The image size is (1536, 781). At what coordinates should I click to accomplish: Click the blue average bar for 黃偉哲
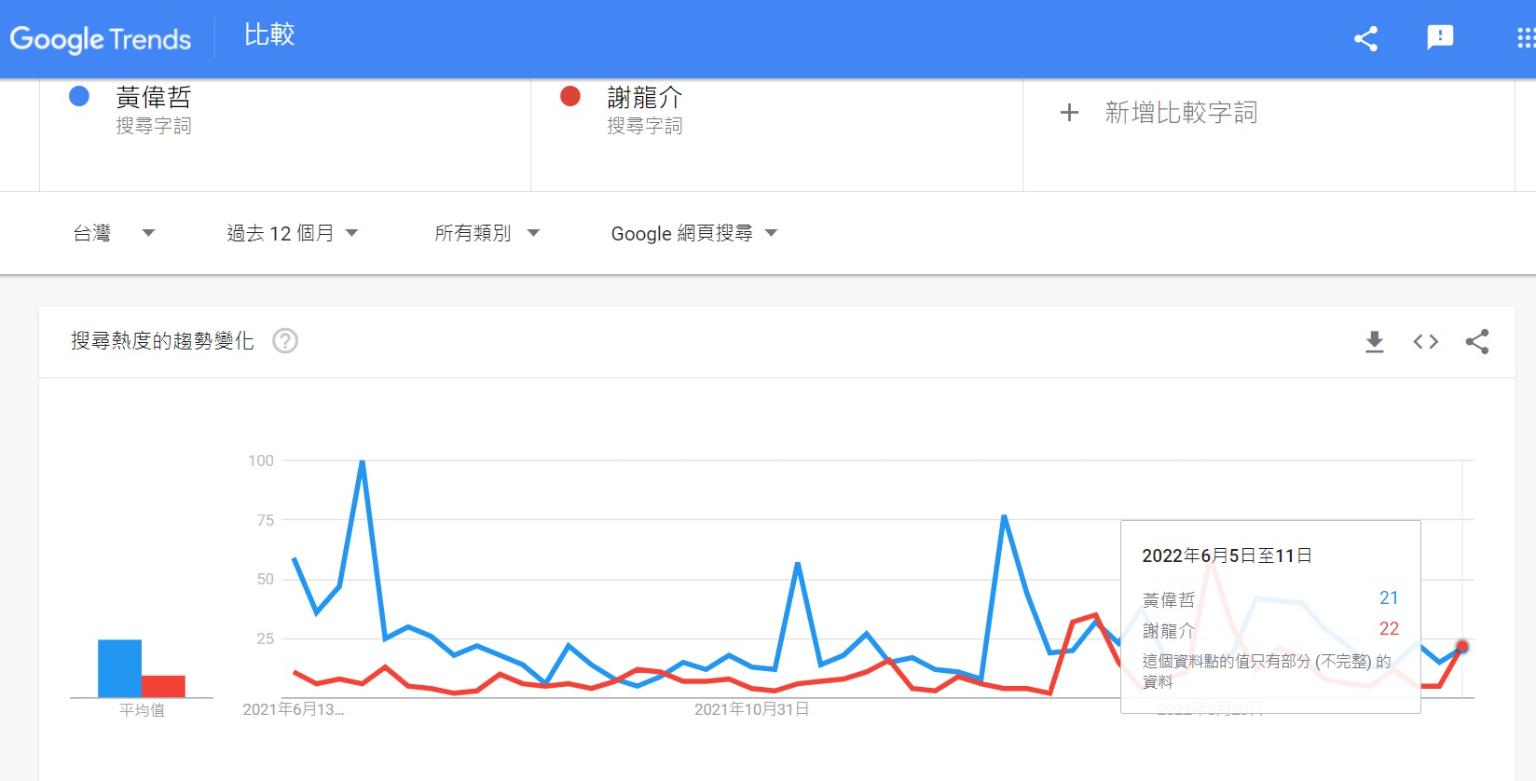[x=119, y=668]
